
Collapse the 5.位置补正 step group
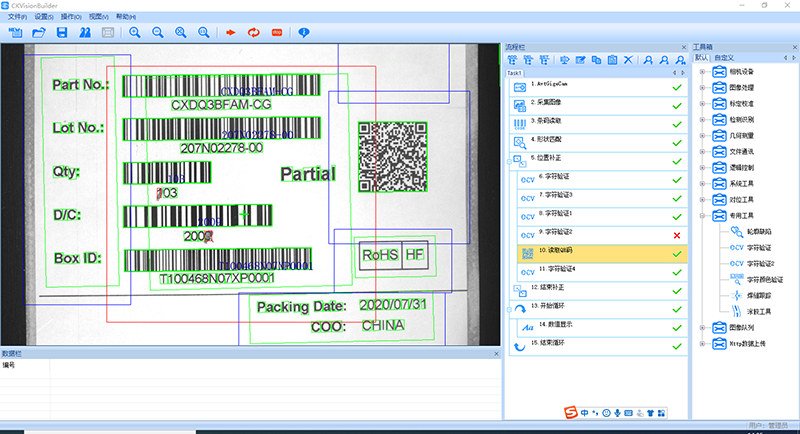(x=509, y=160)
